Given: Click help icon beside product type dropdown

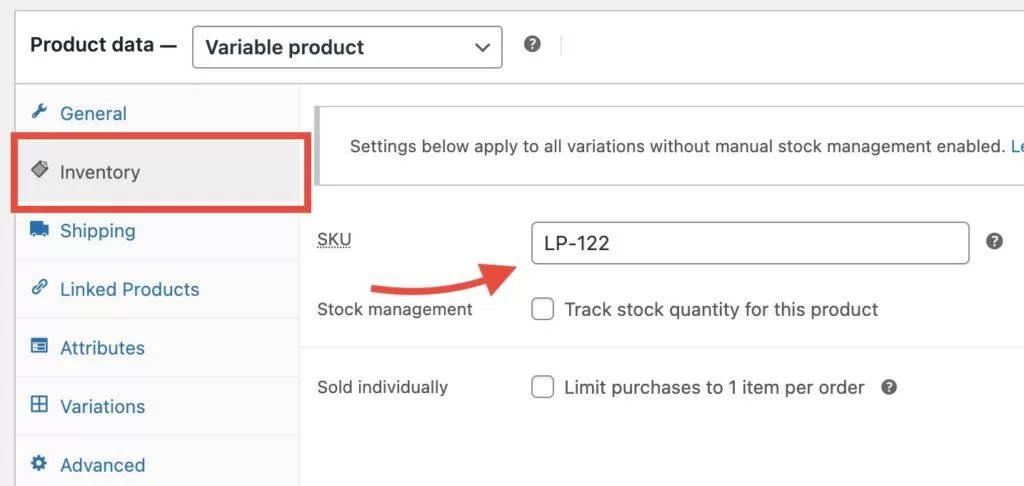Looking at the screenshot, I should click(533, 45).
